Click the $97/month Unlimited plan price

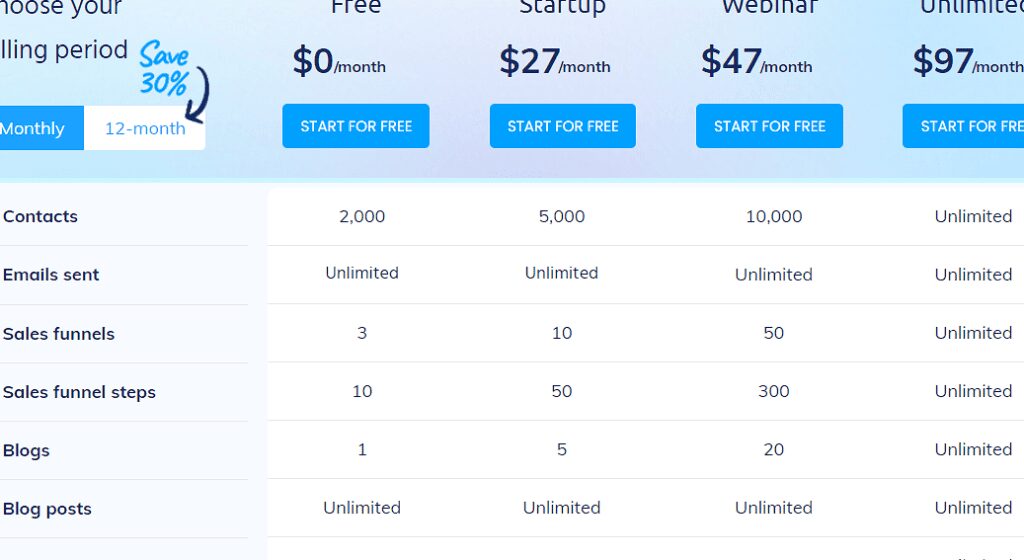coord(966,62)
